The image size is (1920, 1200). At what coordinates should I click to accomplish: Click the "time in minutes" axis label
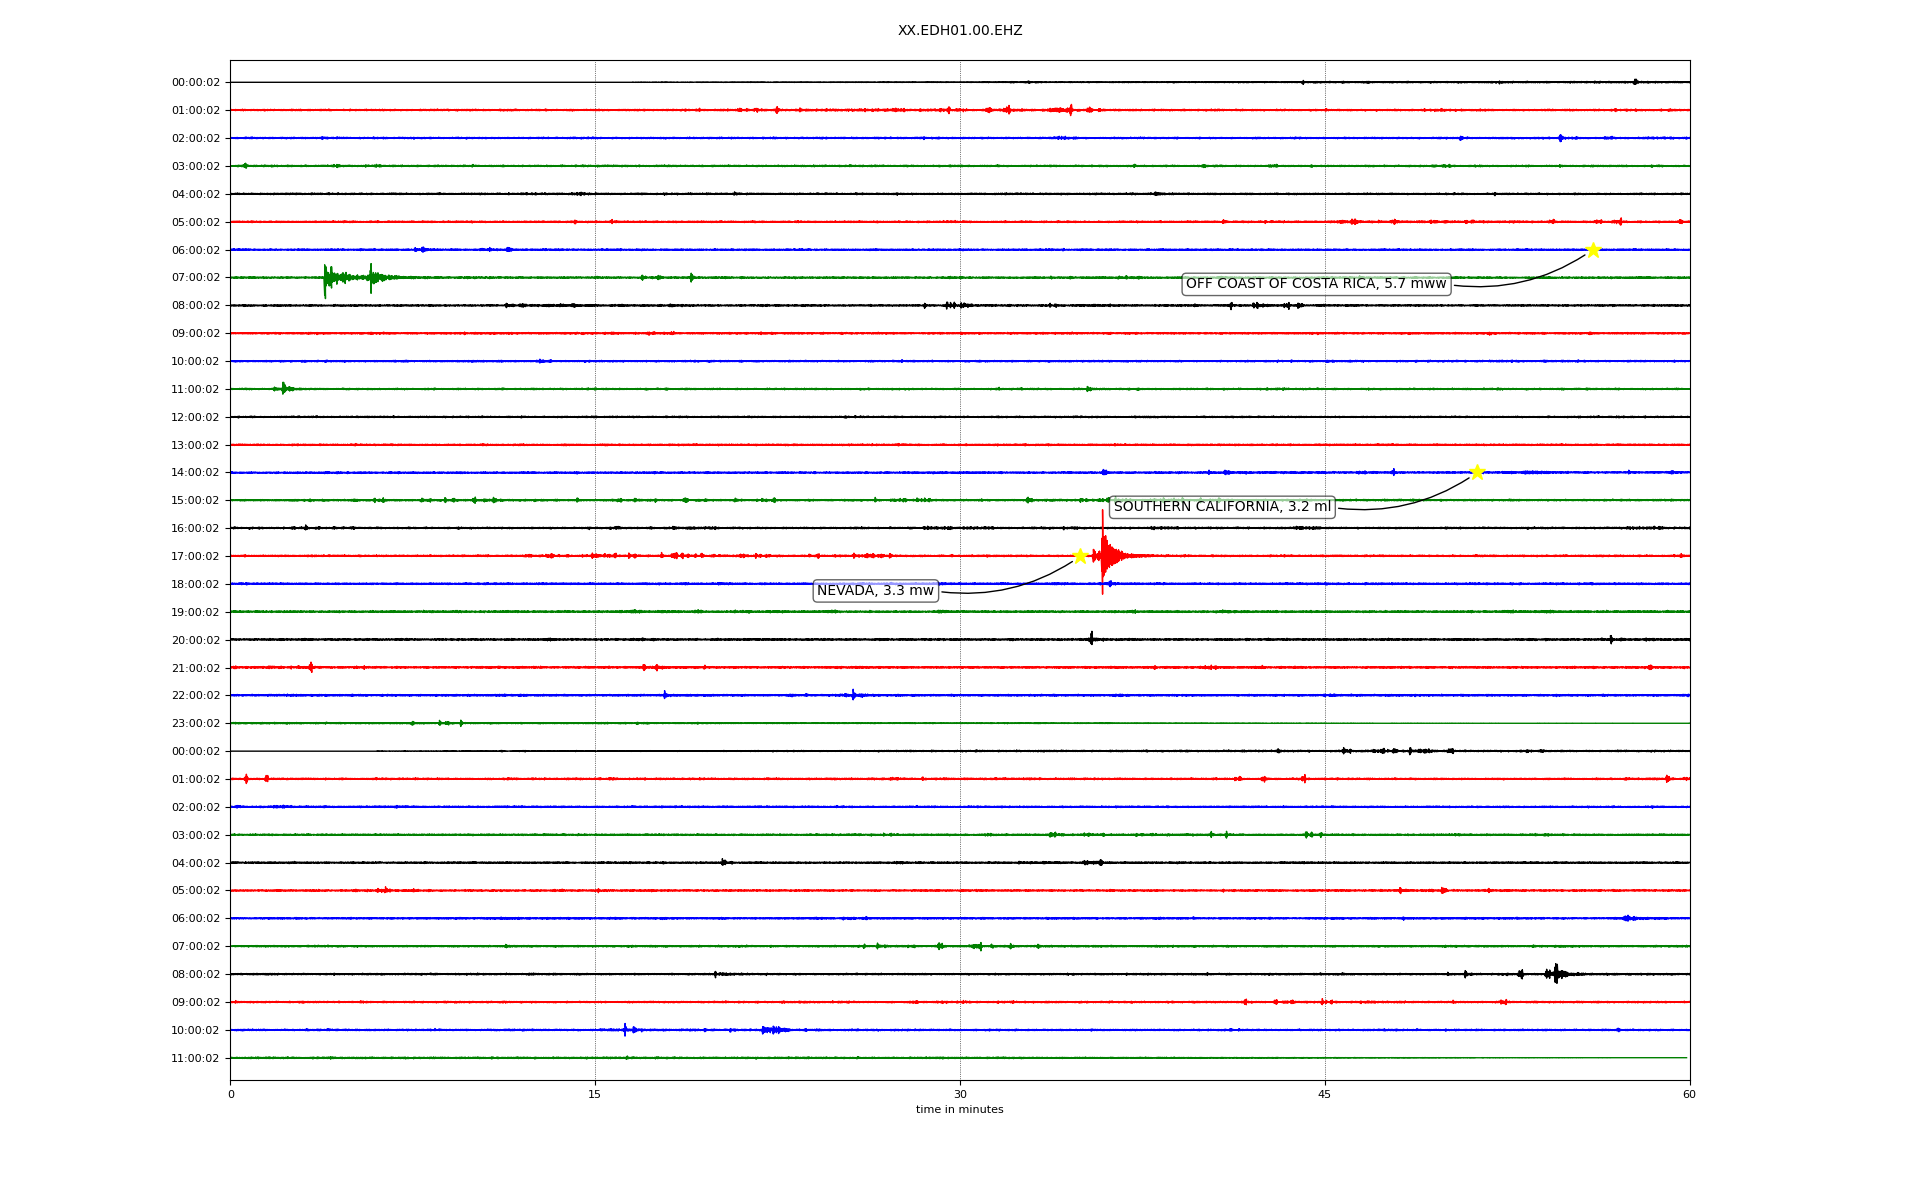[x=959, y=1110]
